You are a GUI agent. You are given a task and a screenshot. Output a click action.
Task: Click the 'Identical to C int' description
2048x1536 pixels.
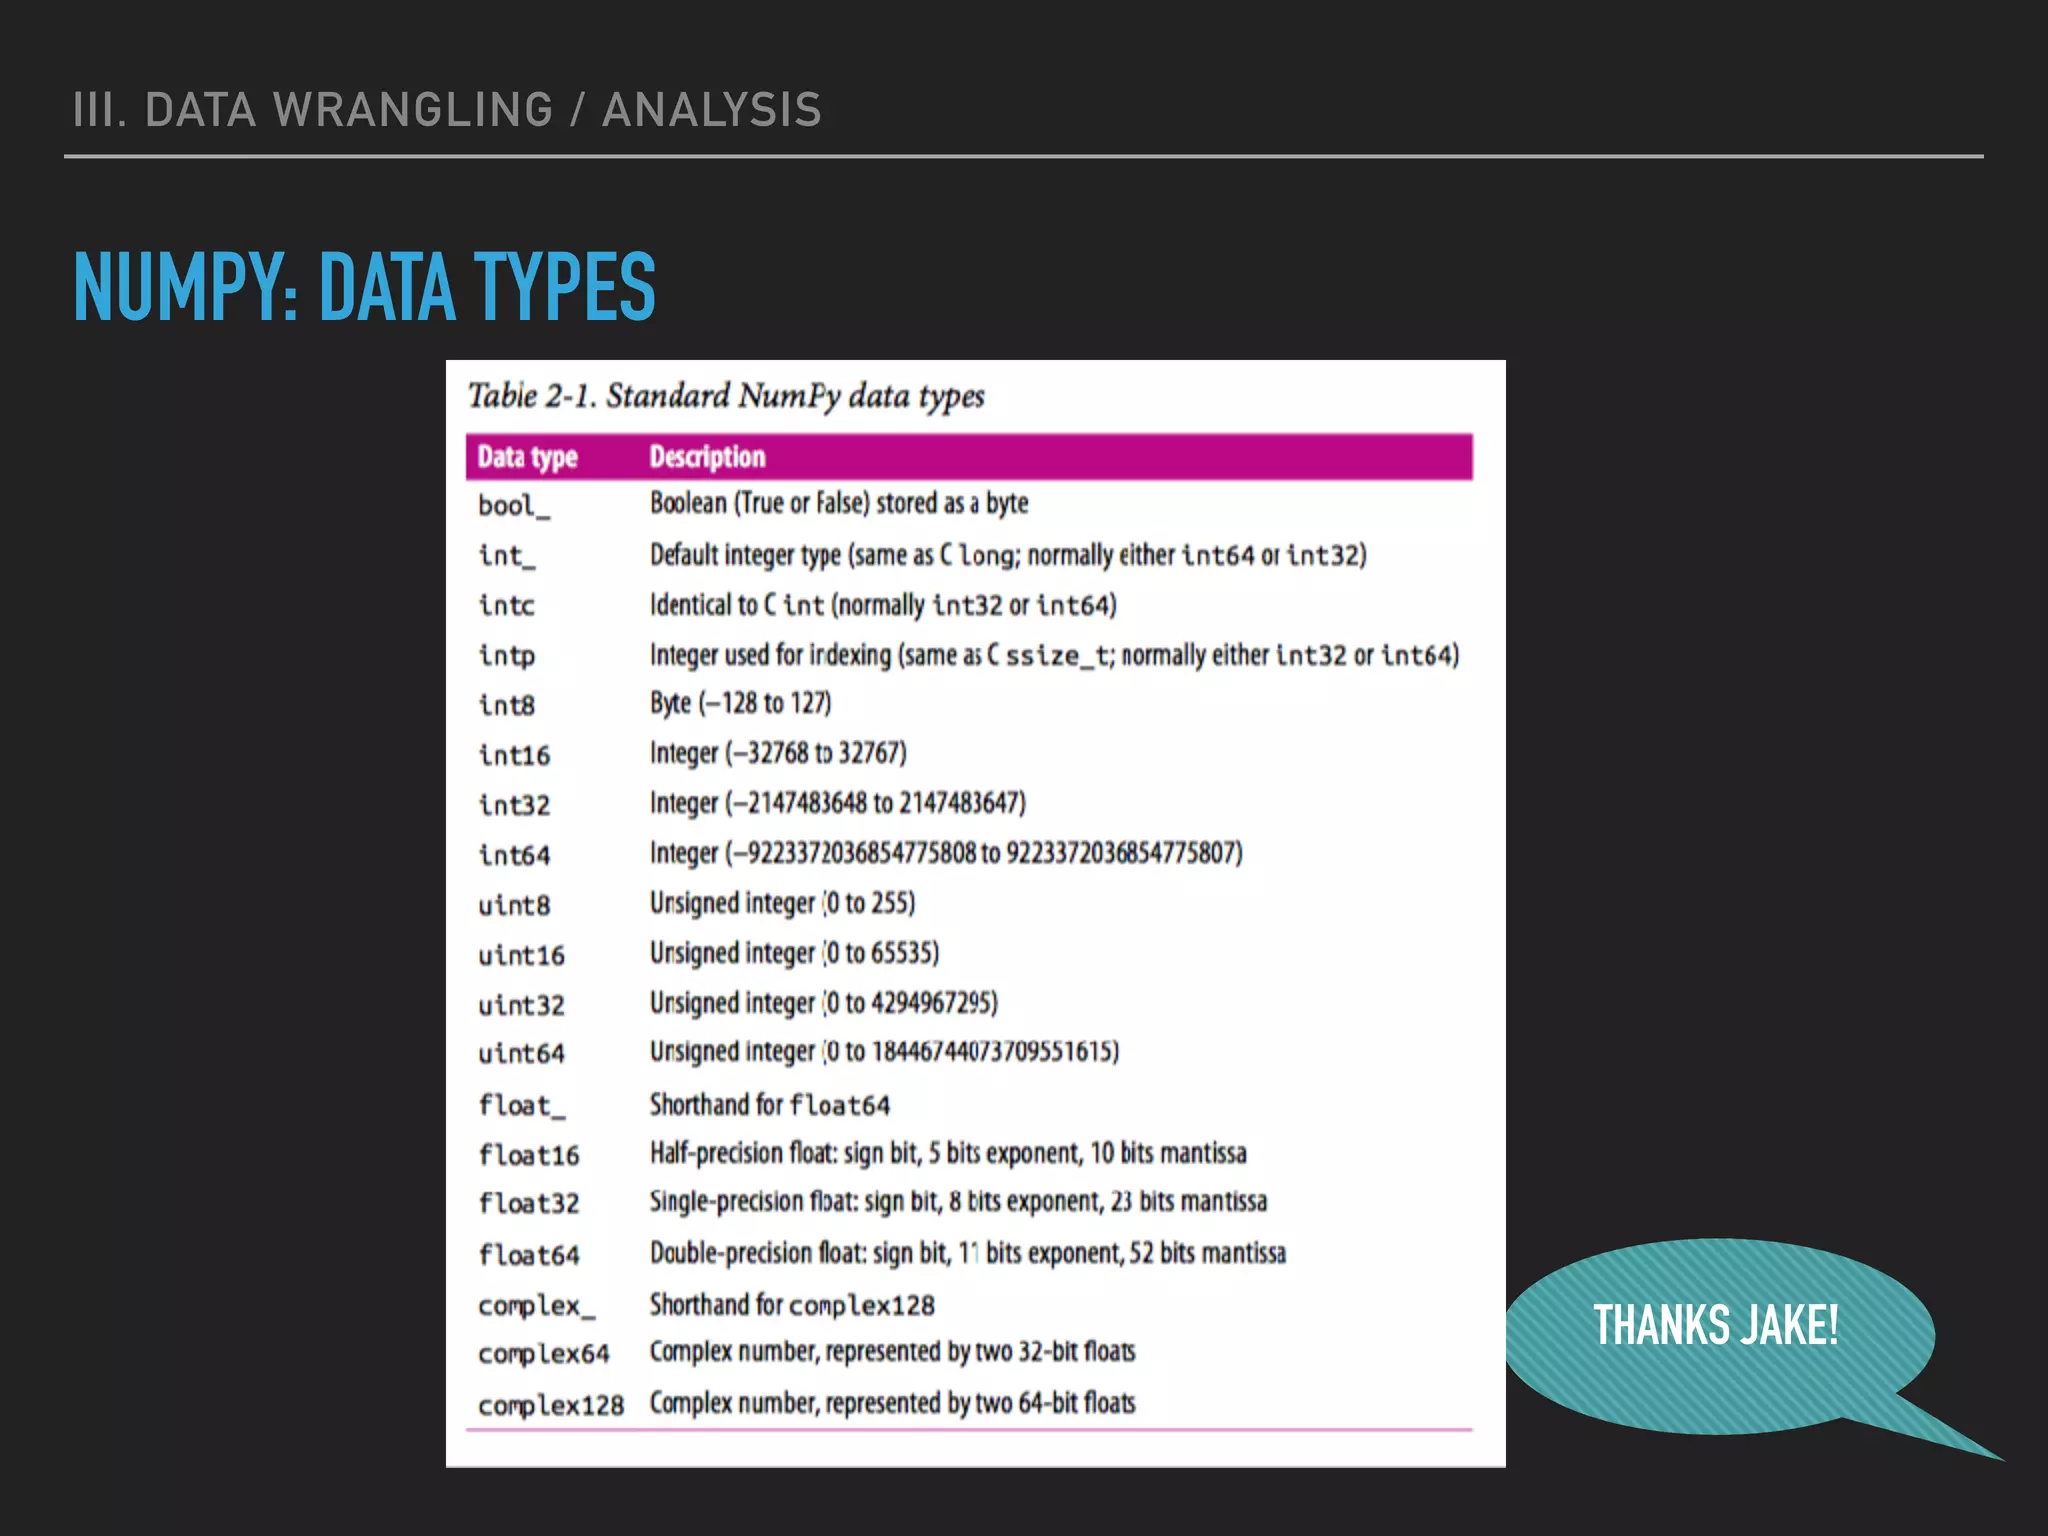883,605
